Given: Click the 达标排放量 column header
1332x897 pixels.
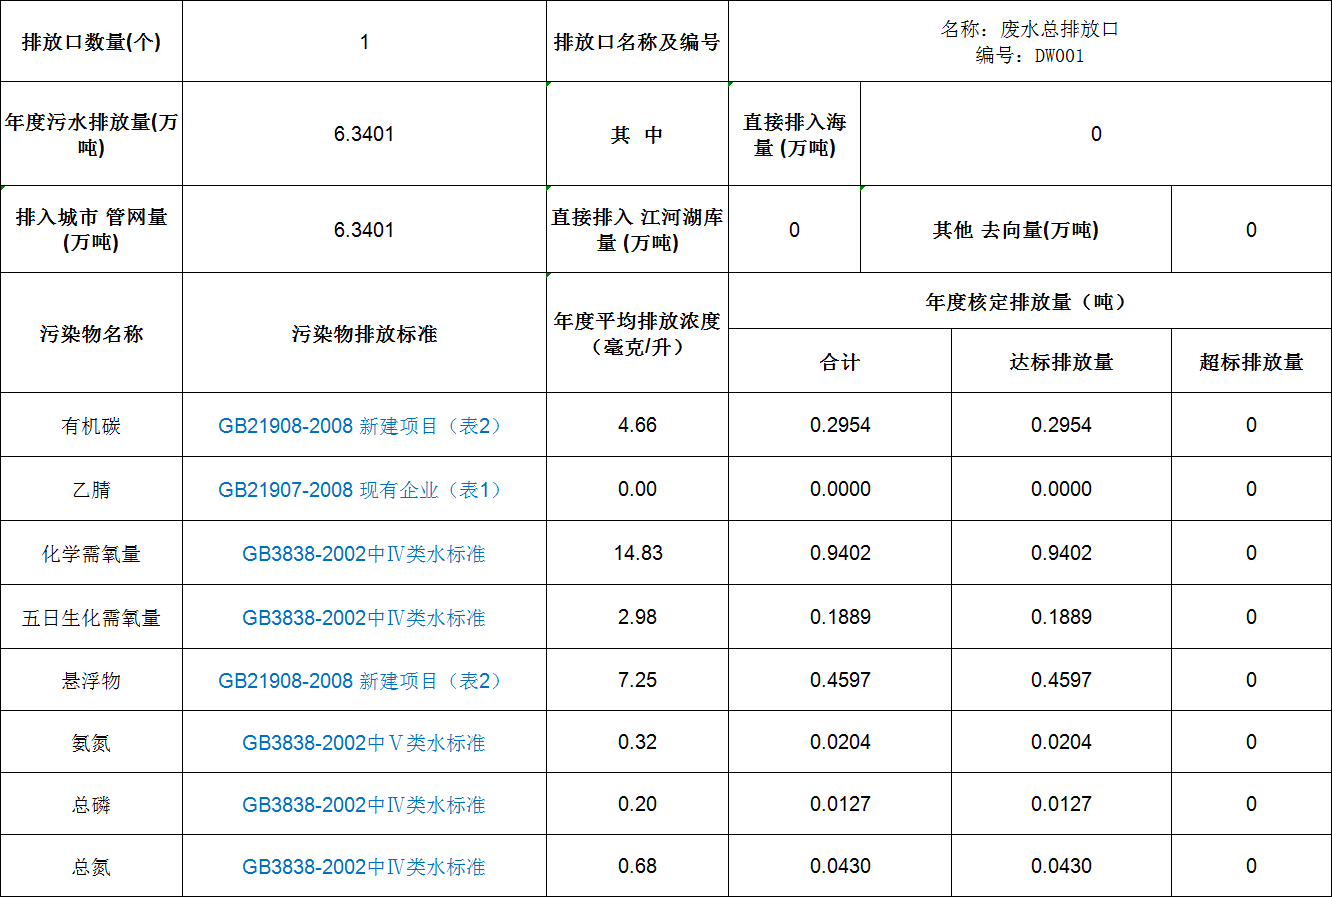Looking at the screenshot, I should (1061, 362).
